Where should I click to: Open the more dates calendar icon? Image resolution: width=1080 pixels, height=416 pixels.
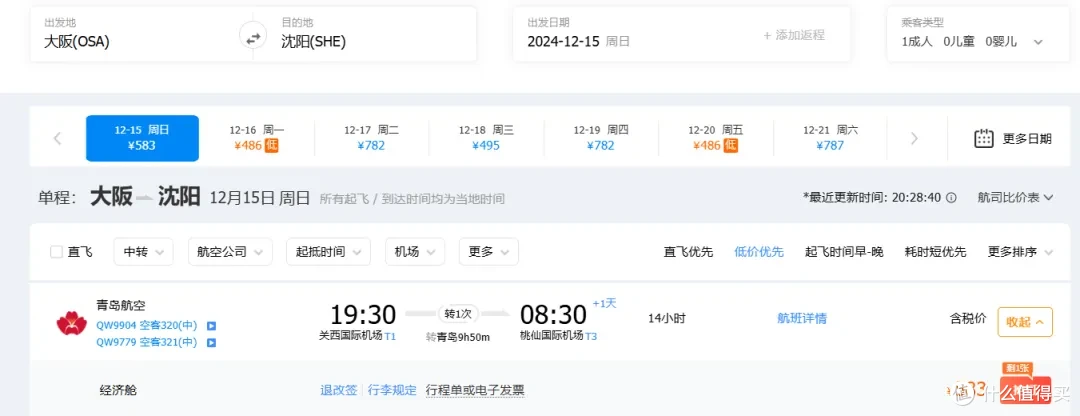(984, 138)
